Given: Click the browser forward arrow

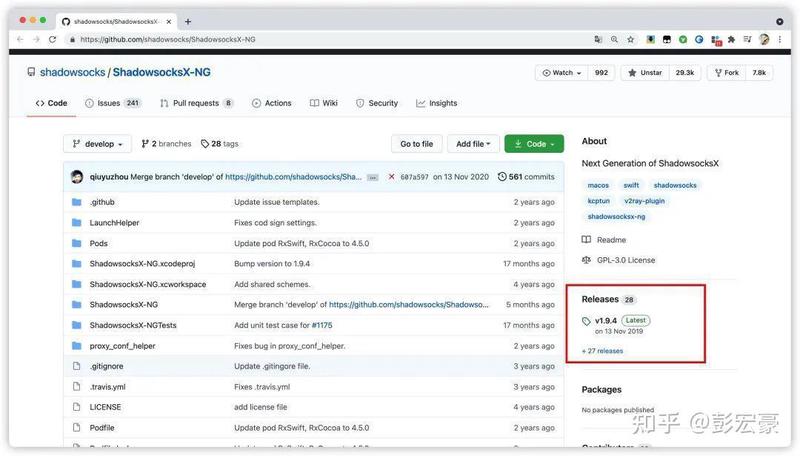Looking at the screenshot, I should tap(36, 39).
